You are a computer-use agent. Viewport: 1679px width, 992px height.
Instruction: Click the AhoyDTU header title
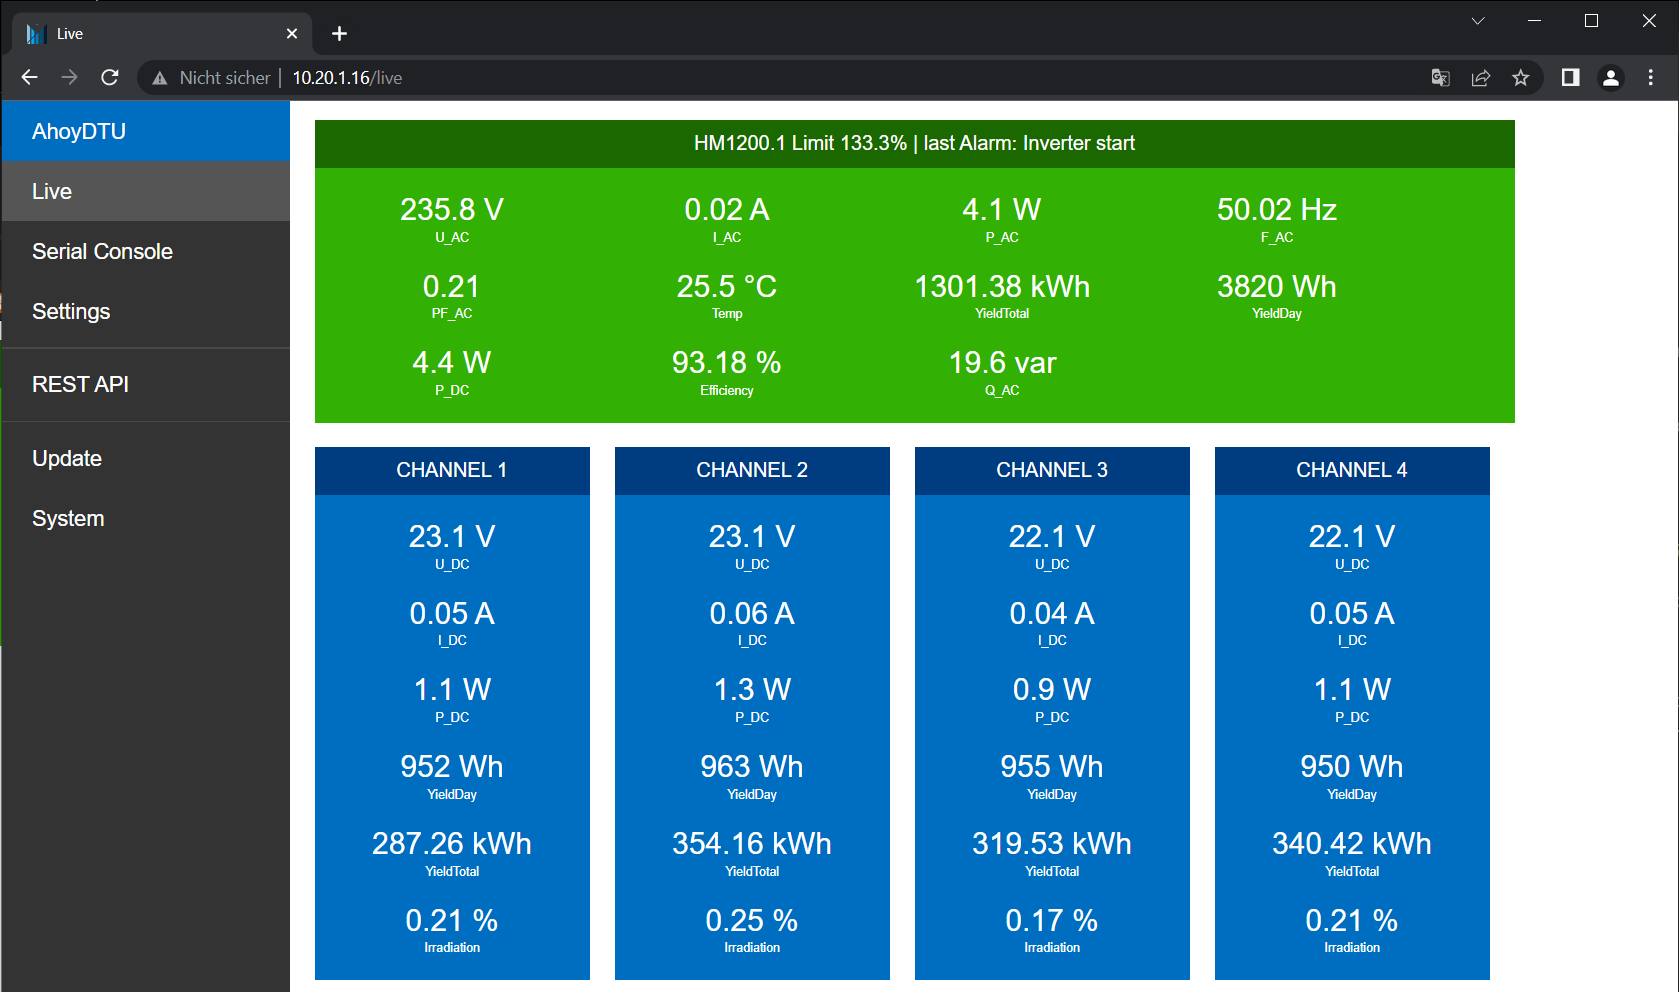point(79,131)
